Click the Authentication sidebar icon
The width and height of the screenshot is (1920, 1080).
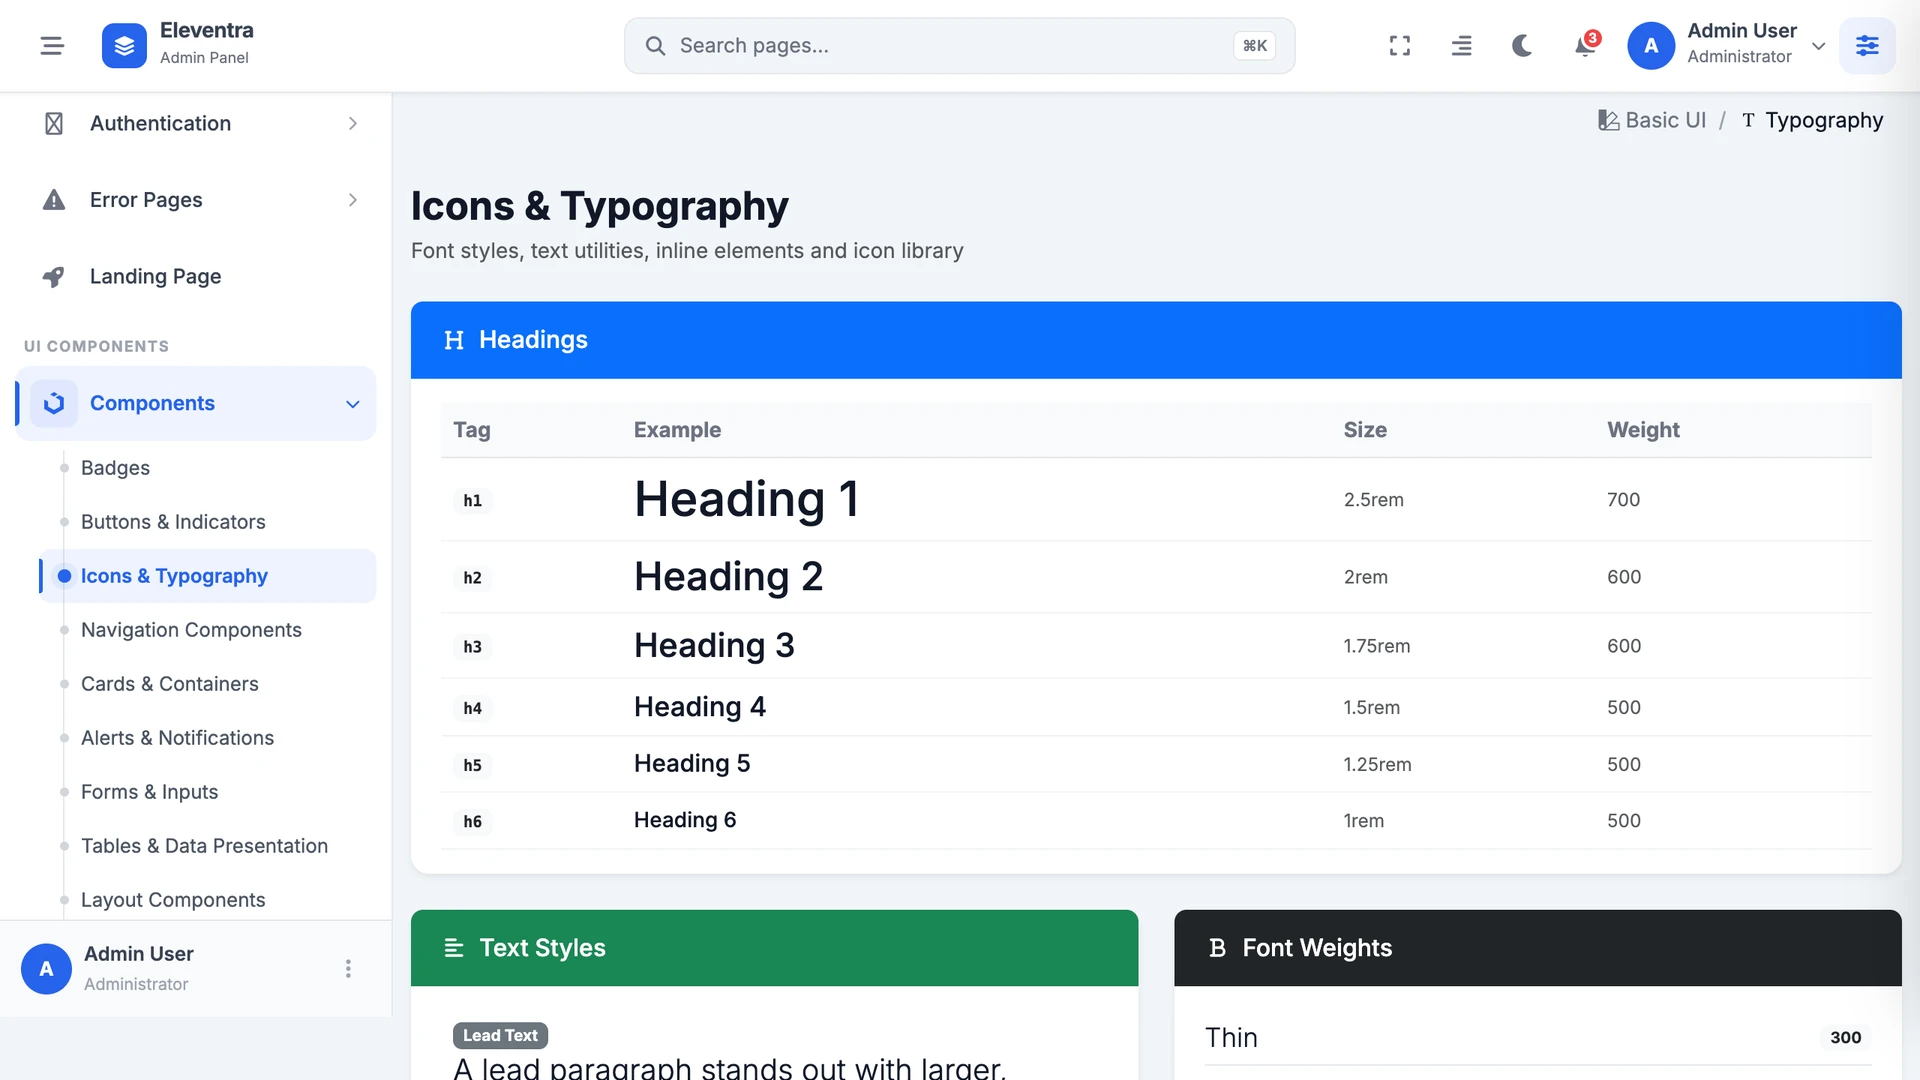pyautogui.click(x=54, y=123)
